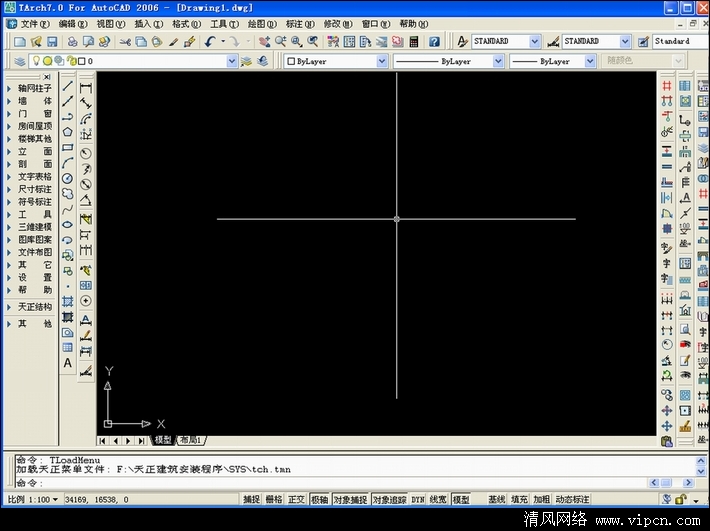Open the ByLayer lineweight dropdown
The width and height of the screenshot is (710, 531).
(x=590, y=61)
